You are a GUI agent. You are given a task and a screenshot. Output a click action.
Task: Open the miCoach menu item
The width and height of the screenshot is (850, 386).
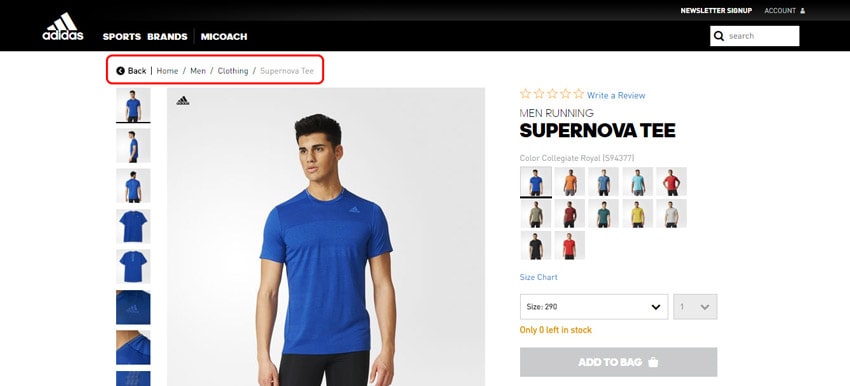(224, 37)
